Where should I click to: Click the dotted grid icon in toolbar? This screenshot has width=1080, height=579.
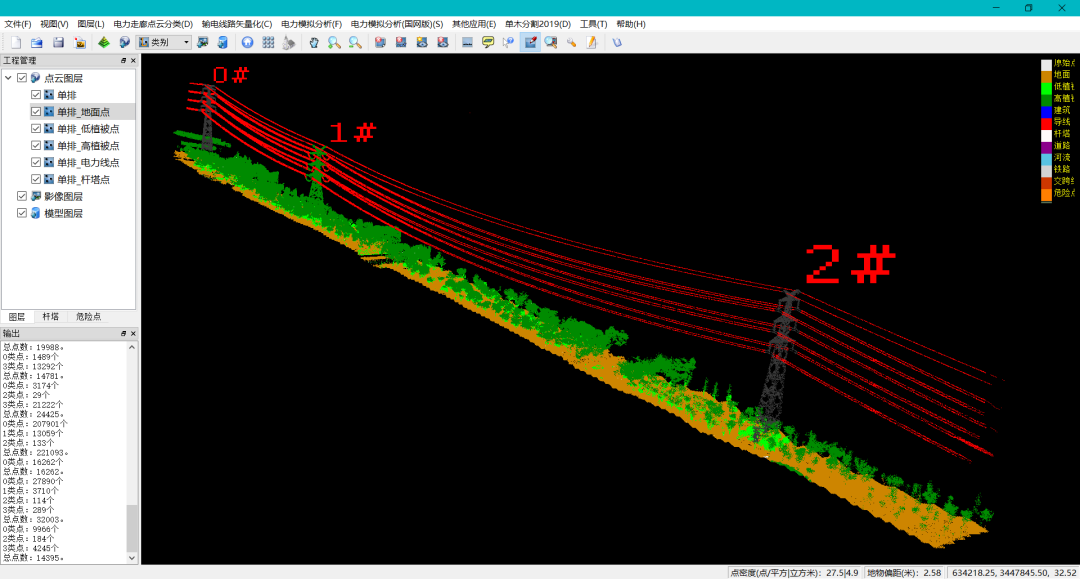[x=268, y=42]
